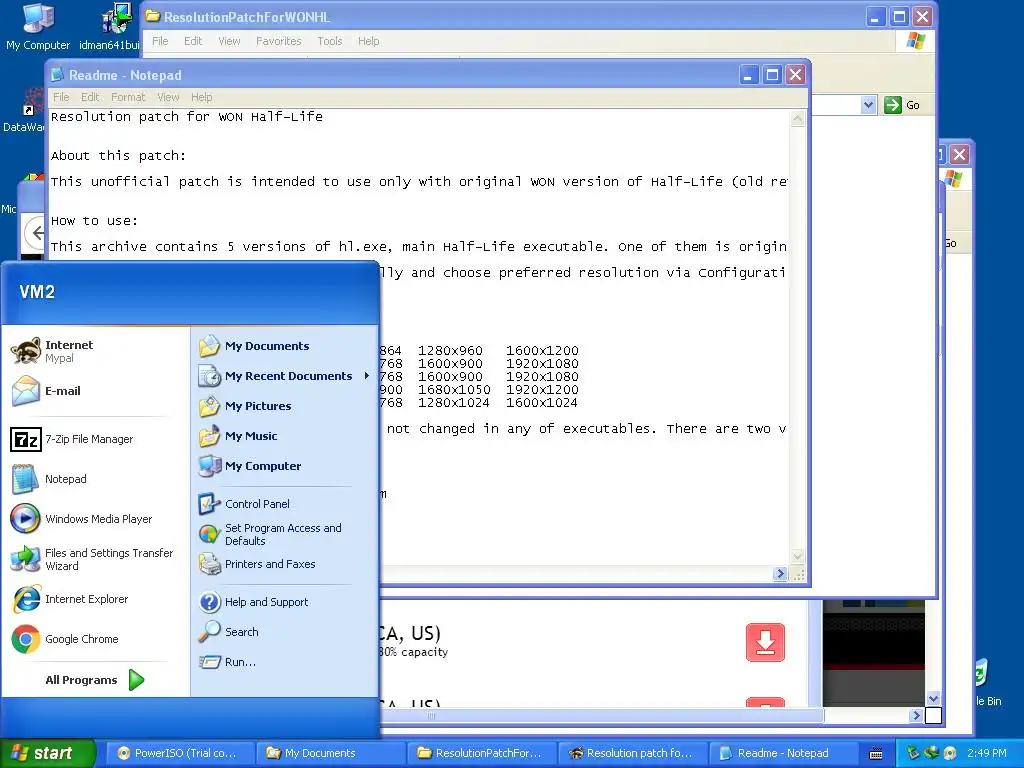Click the Notepad title bar icon
Screen dimensions: 1024x768
(x=58, y=75)
